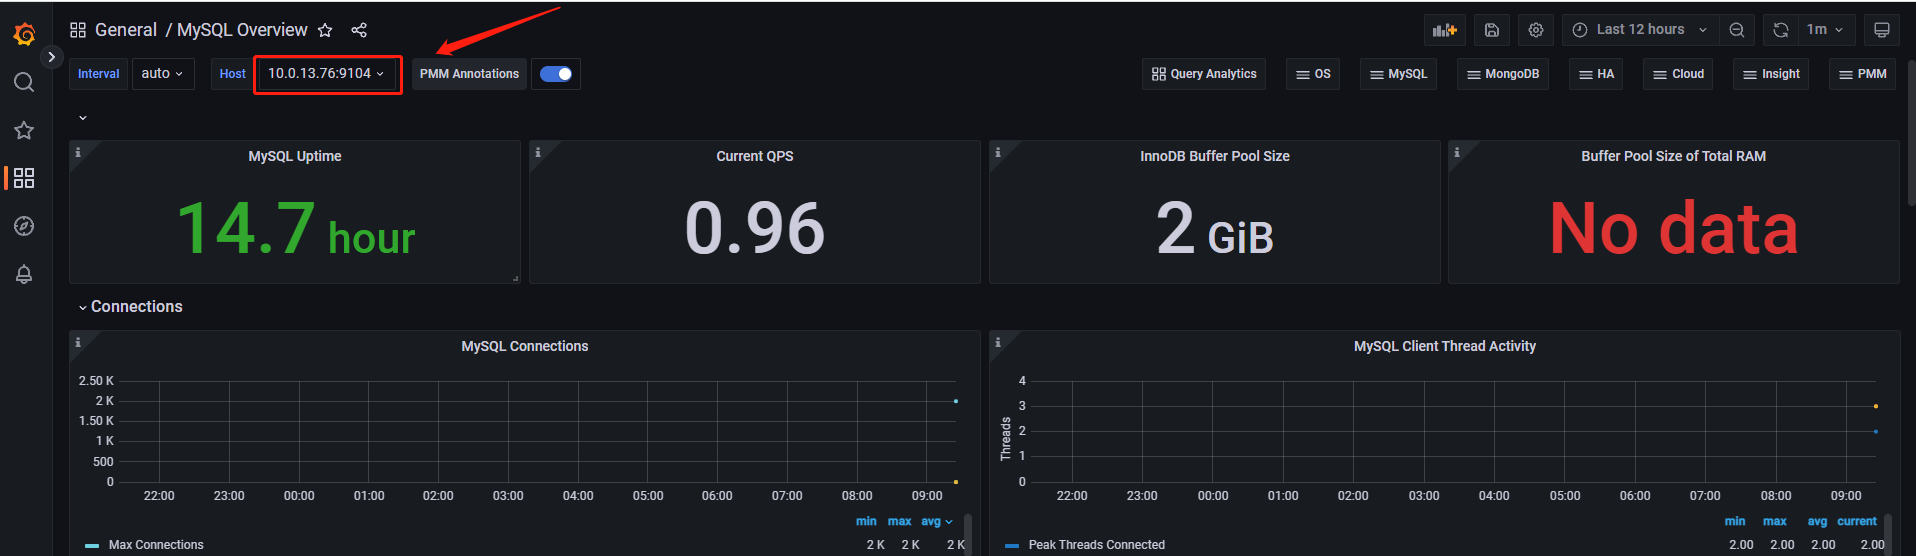This screenshot has width=1916, height=556.
Task: Sort Connections legend by max
Action: (899, 521)
